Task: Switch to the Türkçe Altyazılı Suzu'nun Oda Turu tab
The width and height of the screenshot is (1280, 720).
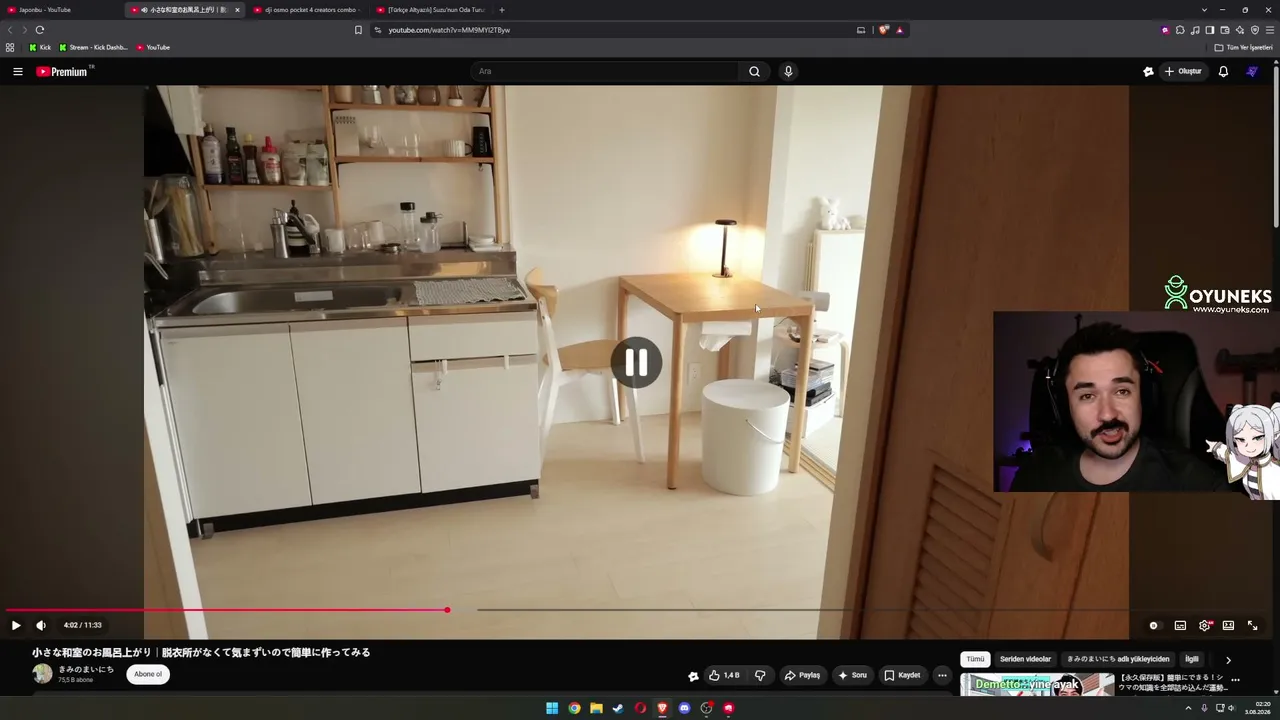Action: pyautogui.click(x=431, y=10)
